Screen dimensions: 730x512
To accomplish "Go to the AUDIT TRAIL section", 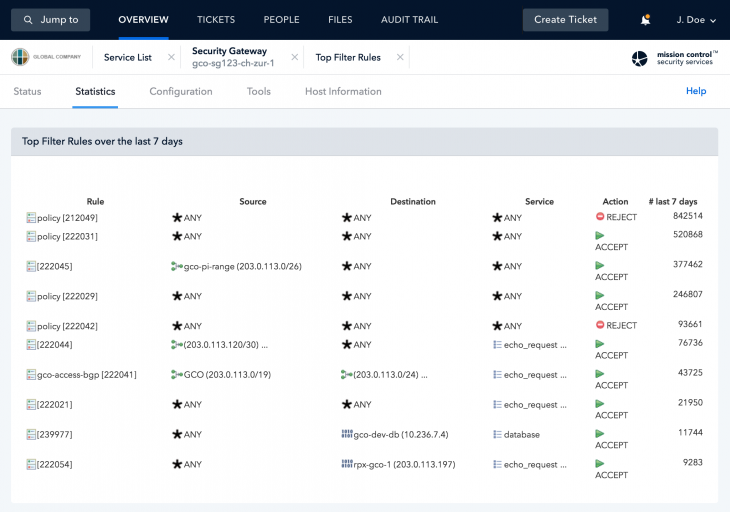I will (x=409, y=20).
